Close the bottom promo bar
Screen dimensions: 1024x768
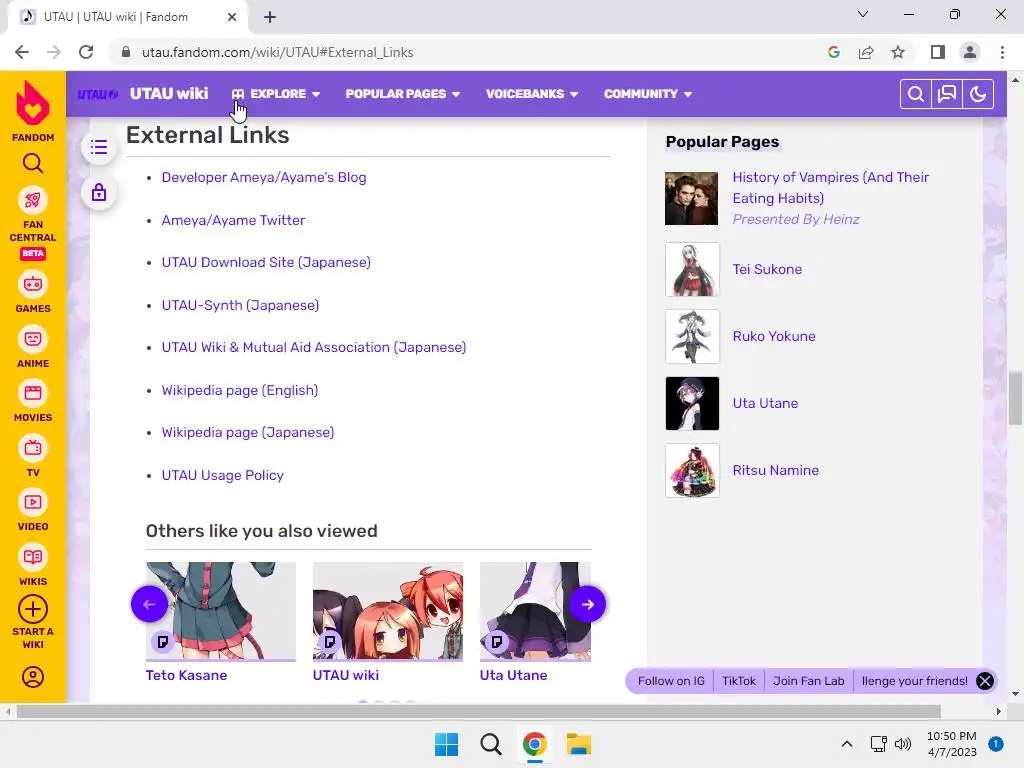click(985, 681)
